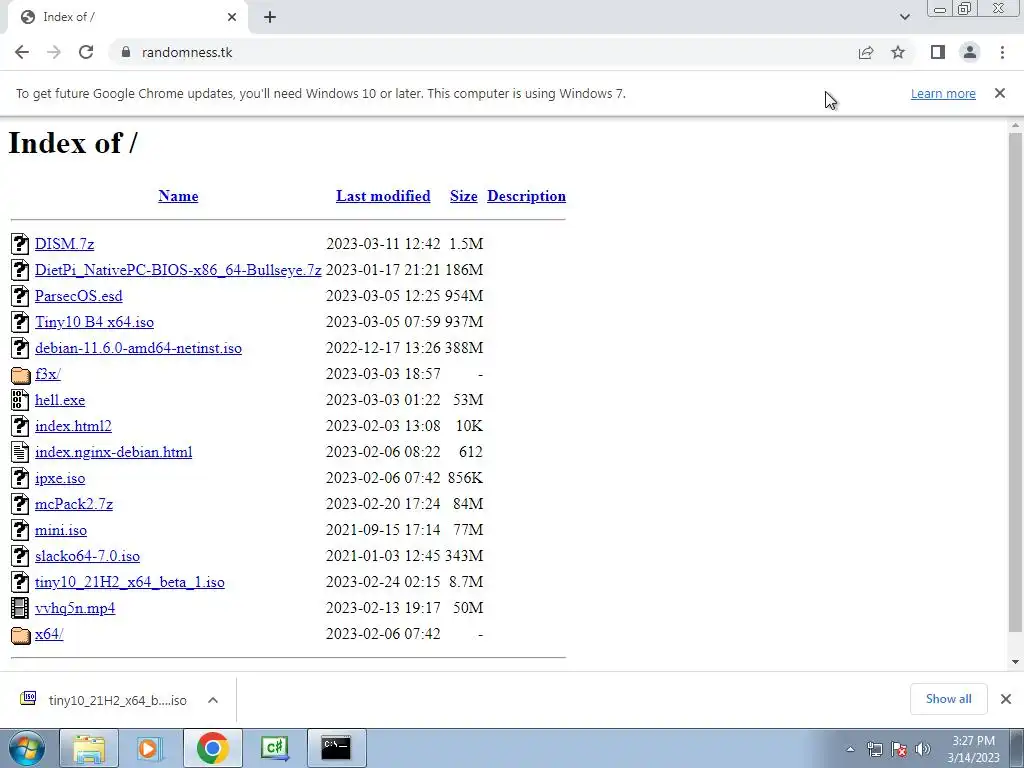Click the hell.exe link
The image size is (1024, 768).
coord(60,400)
